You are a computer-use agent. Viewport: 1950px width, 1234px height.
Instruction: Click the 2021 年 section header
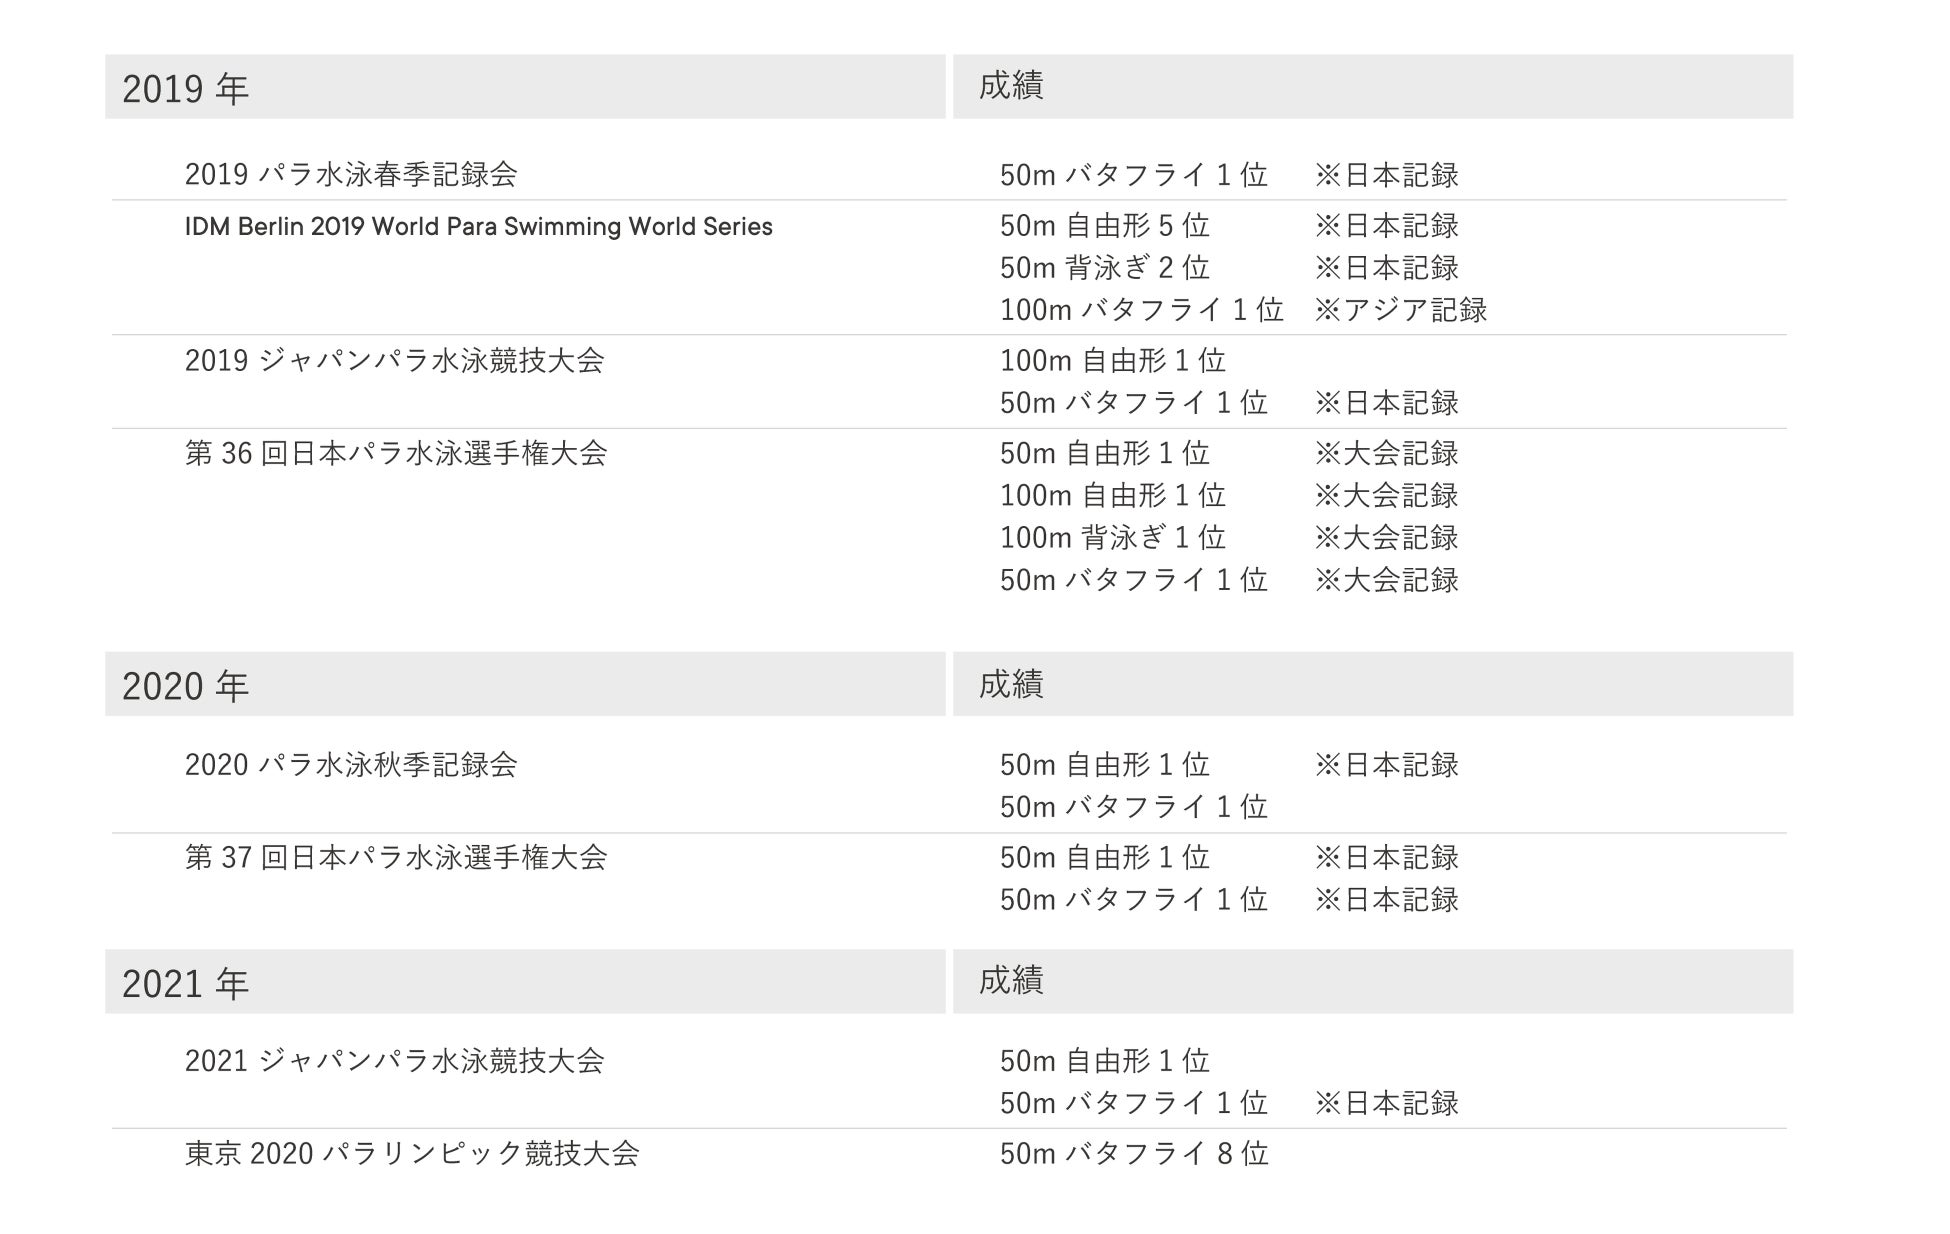[x=186, y=984]
